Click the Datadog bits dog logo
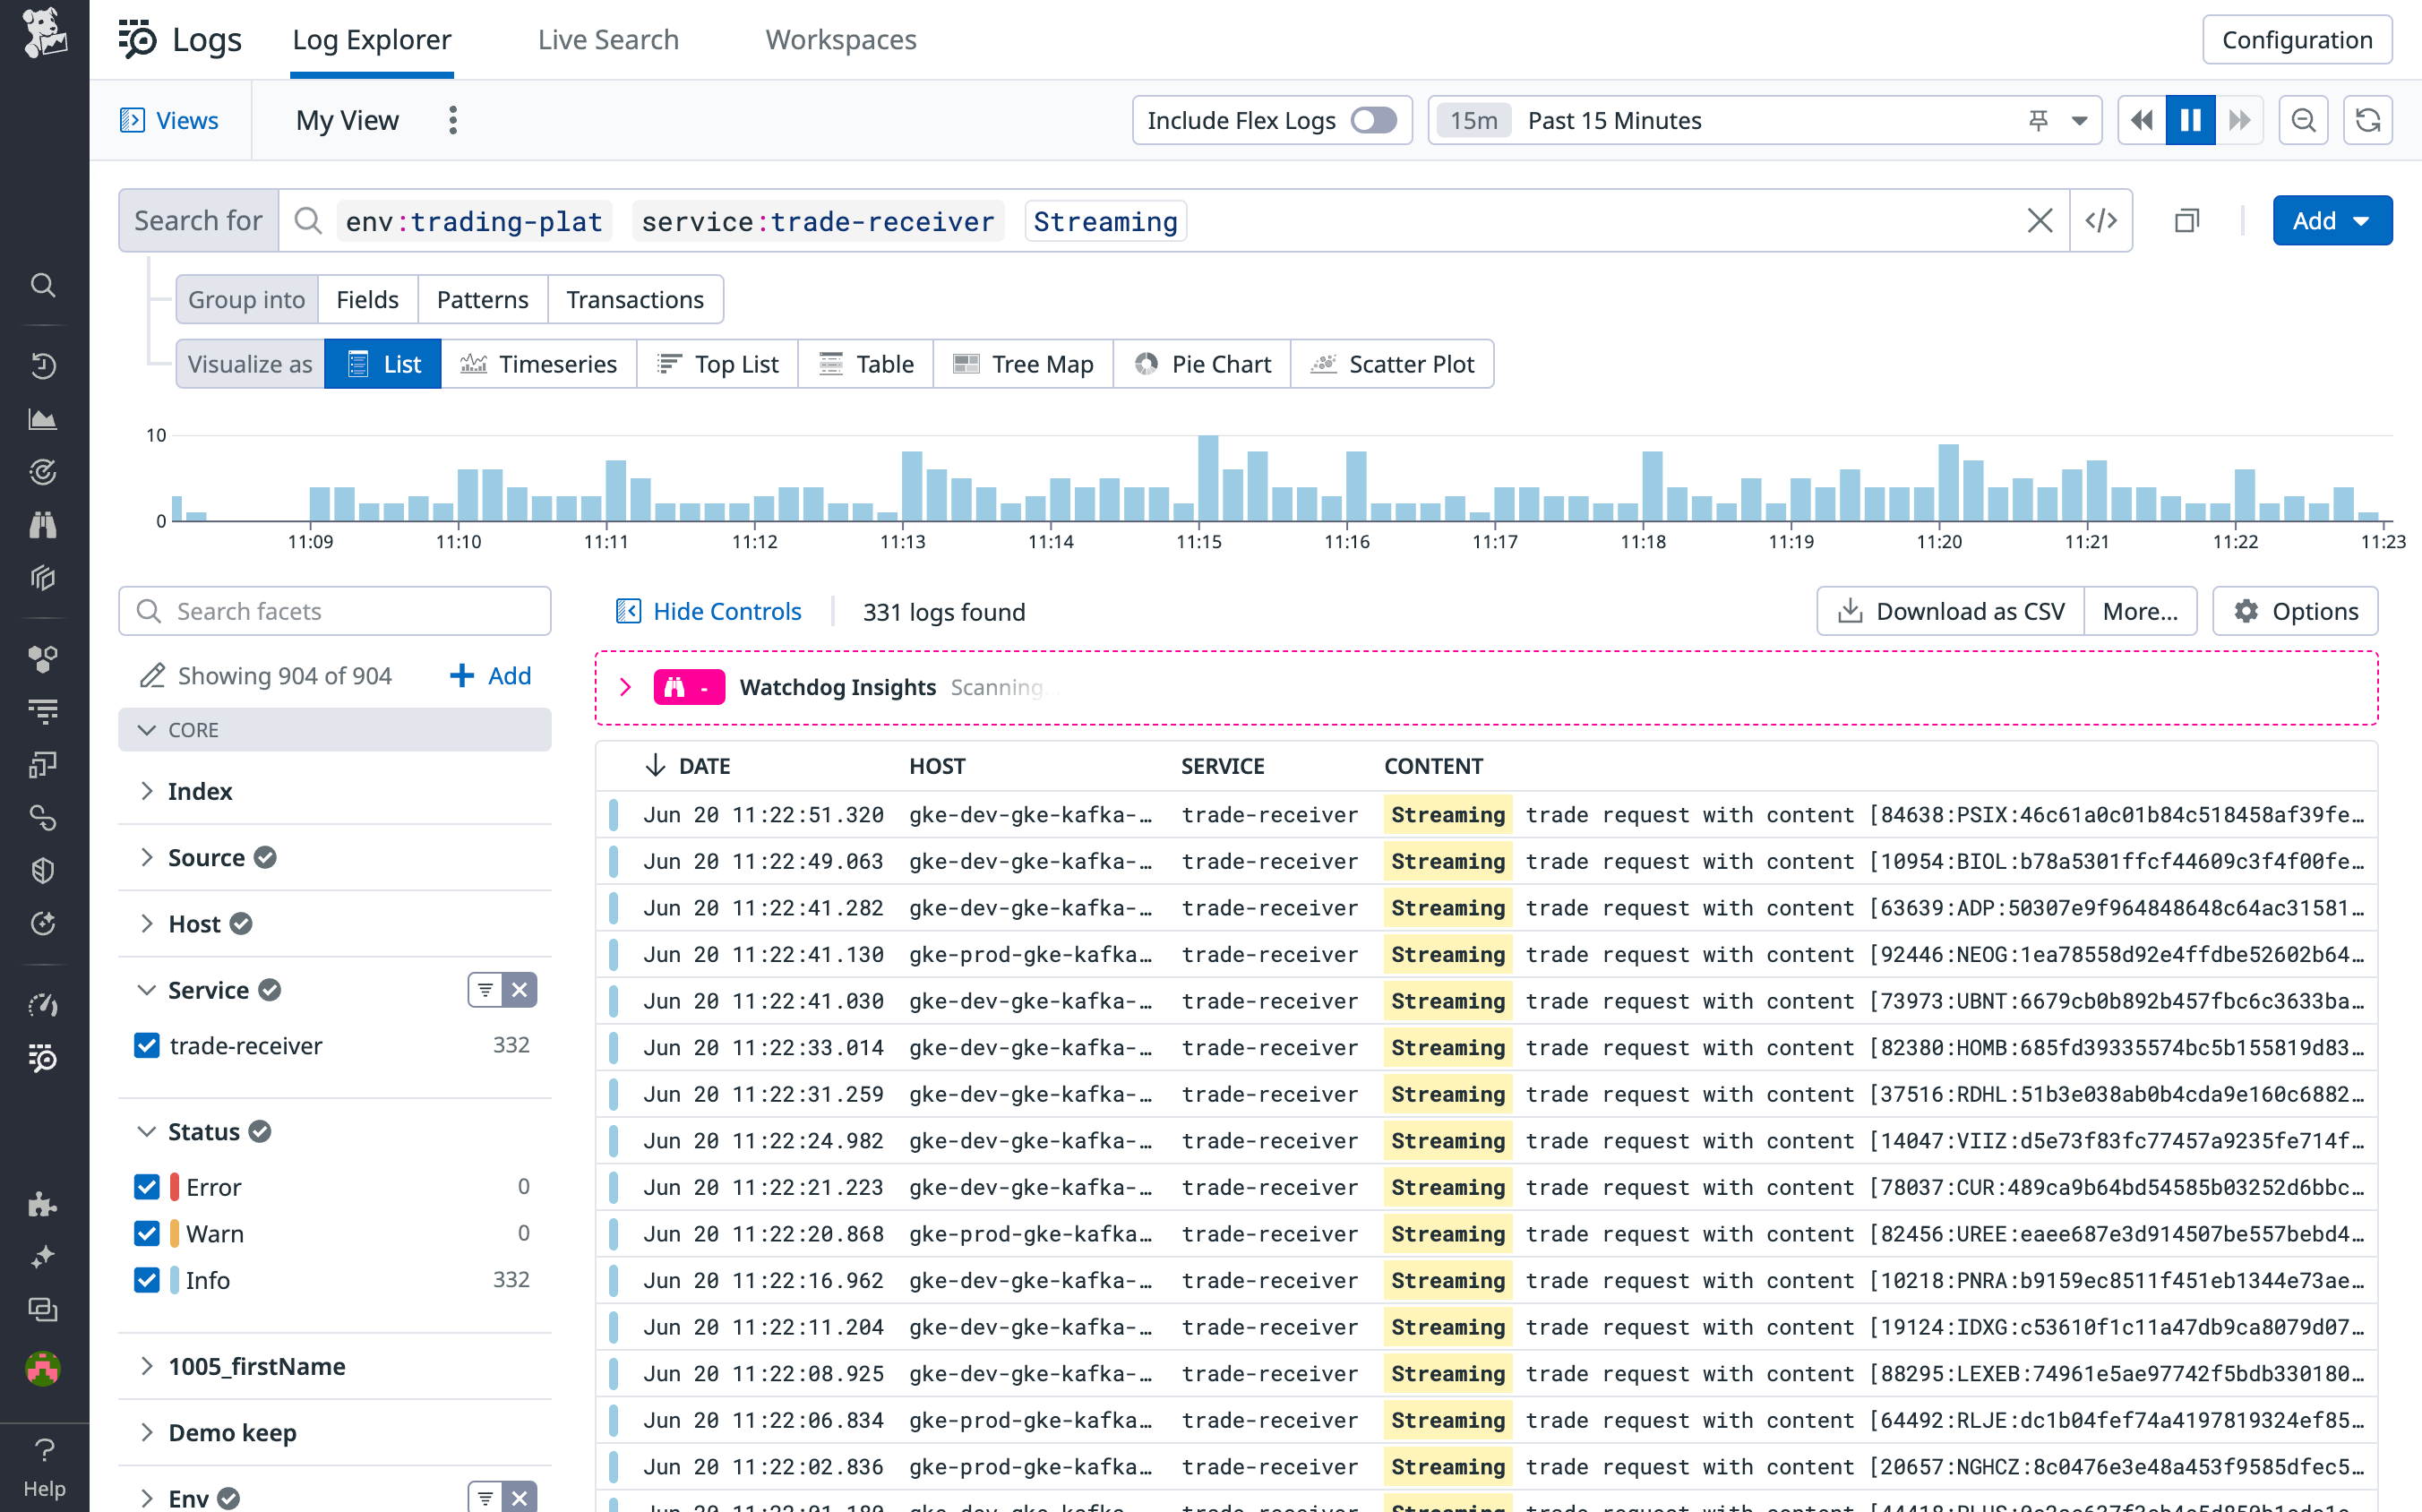This screenshot has height=1512, width=2422. pyautogui.click(x=43, y=33)
